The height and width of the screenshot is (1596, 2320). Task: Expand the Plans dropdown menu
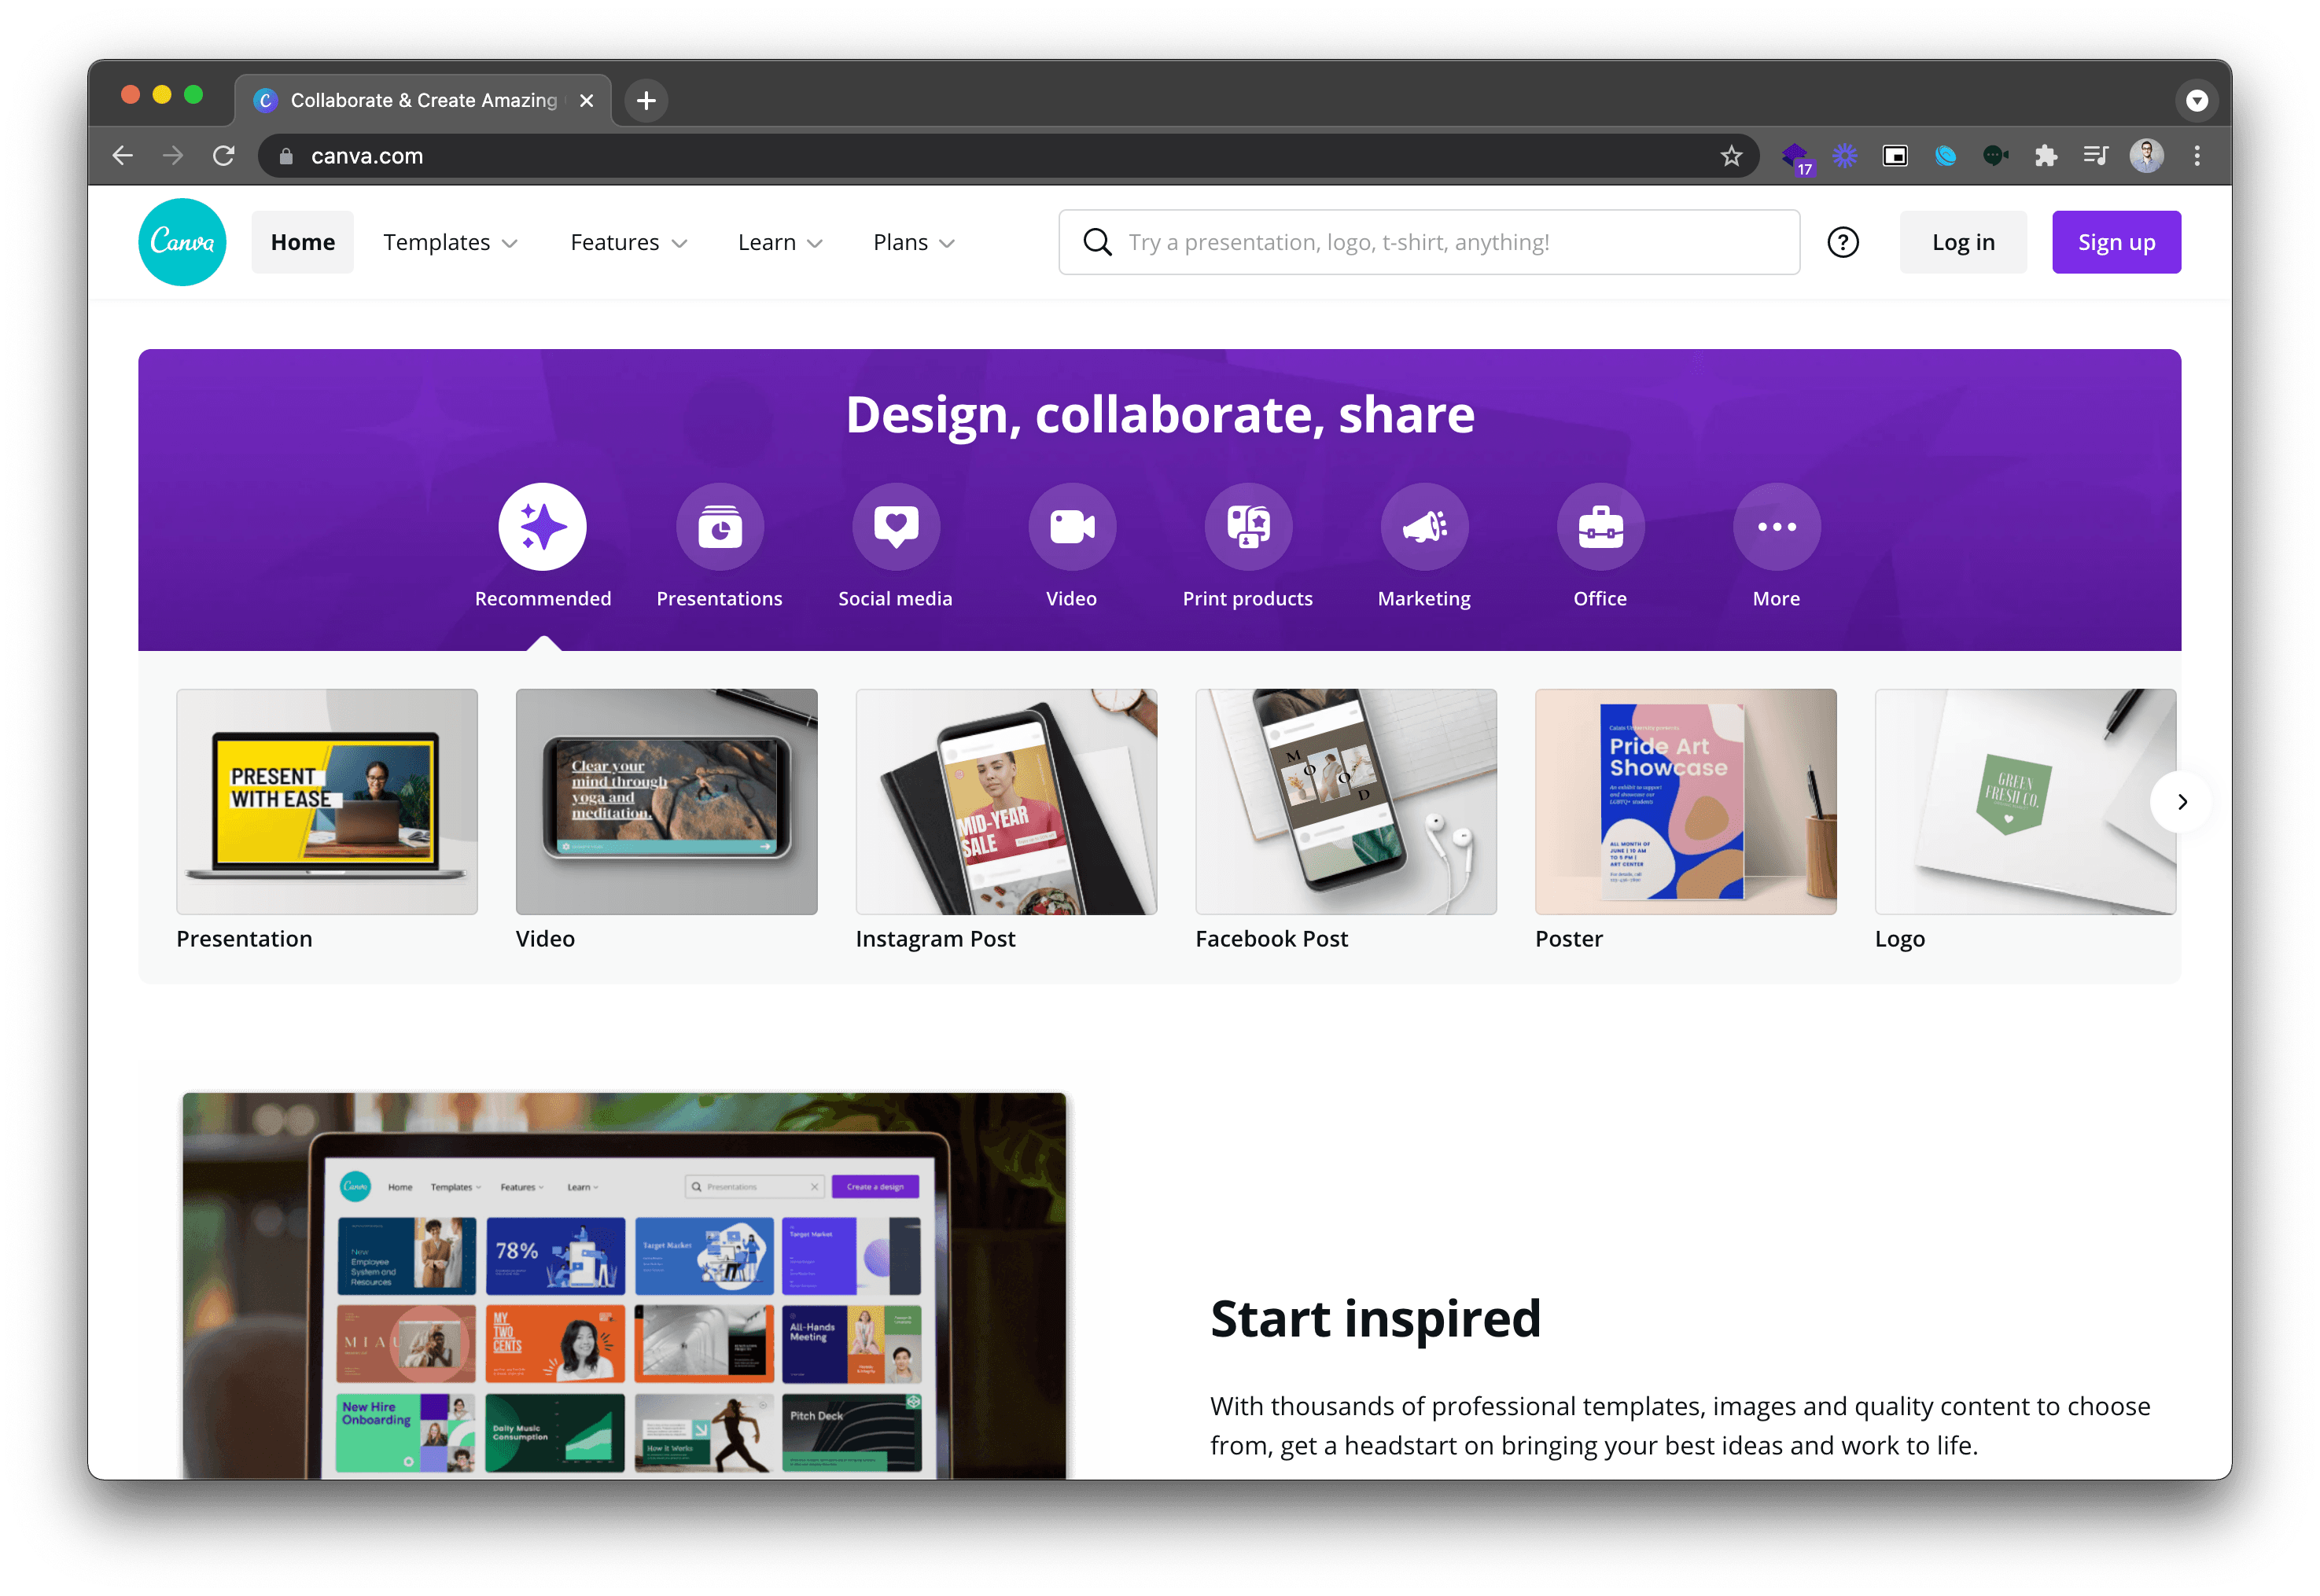[913, 242]
